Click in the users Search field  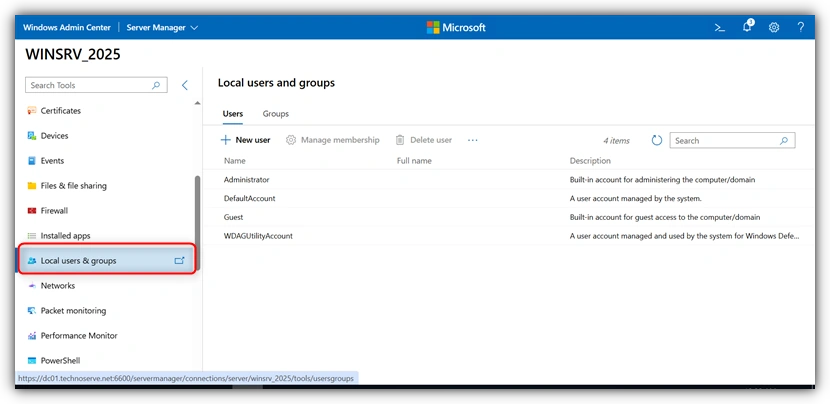tap(733, 140)
